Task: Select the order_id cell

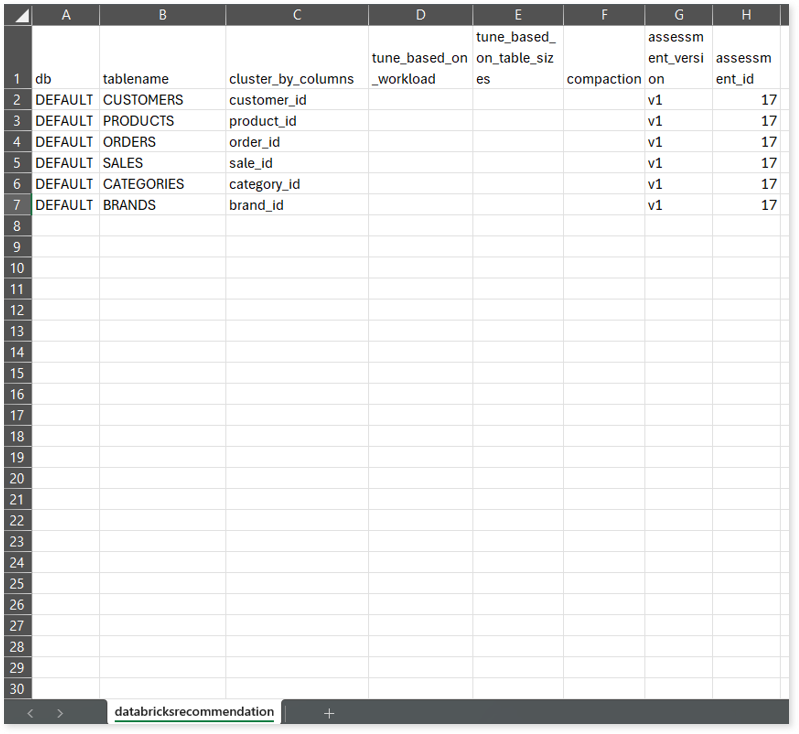Action: tap(297, 142)
